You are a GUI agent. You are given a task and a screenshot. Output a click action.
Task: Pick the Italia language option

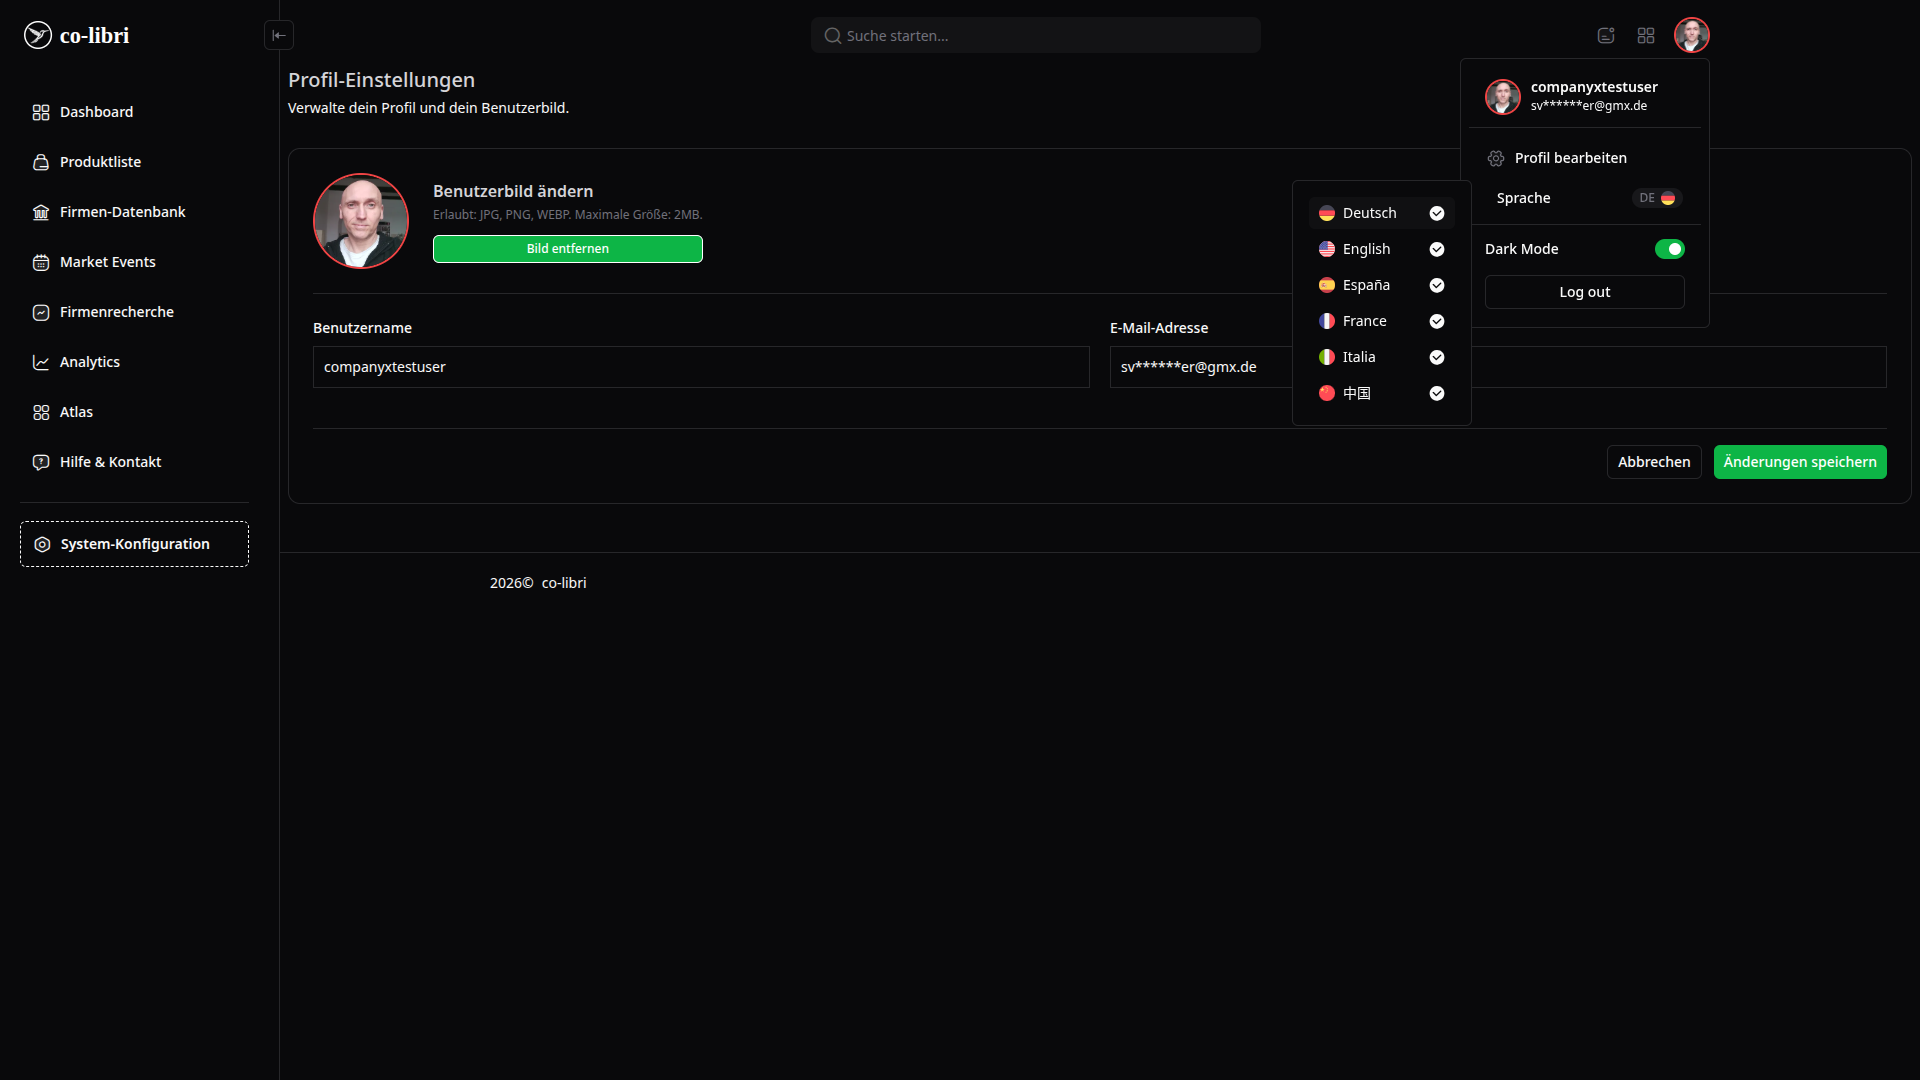[1381, 357]
